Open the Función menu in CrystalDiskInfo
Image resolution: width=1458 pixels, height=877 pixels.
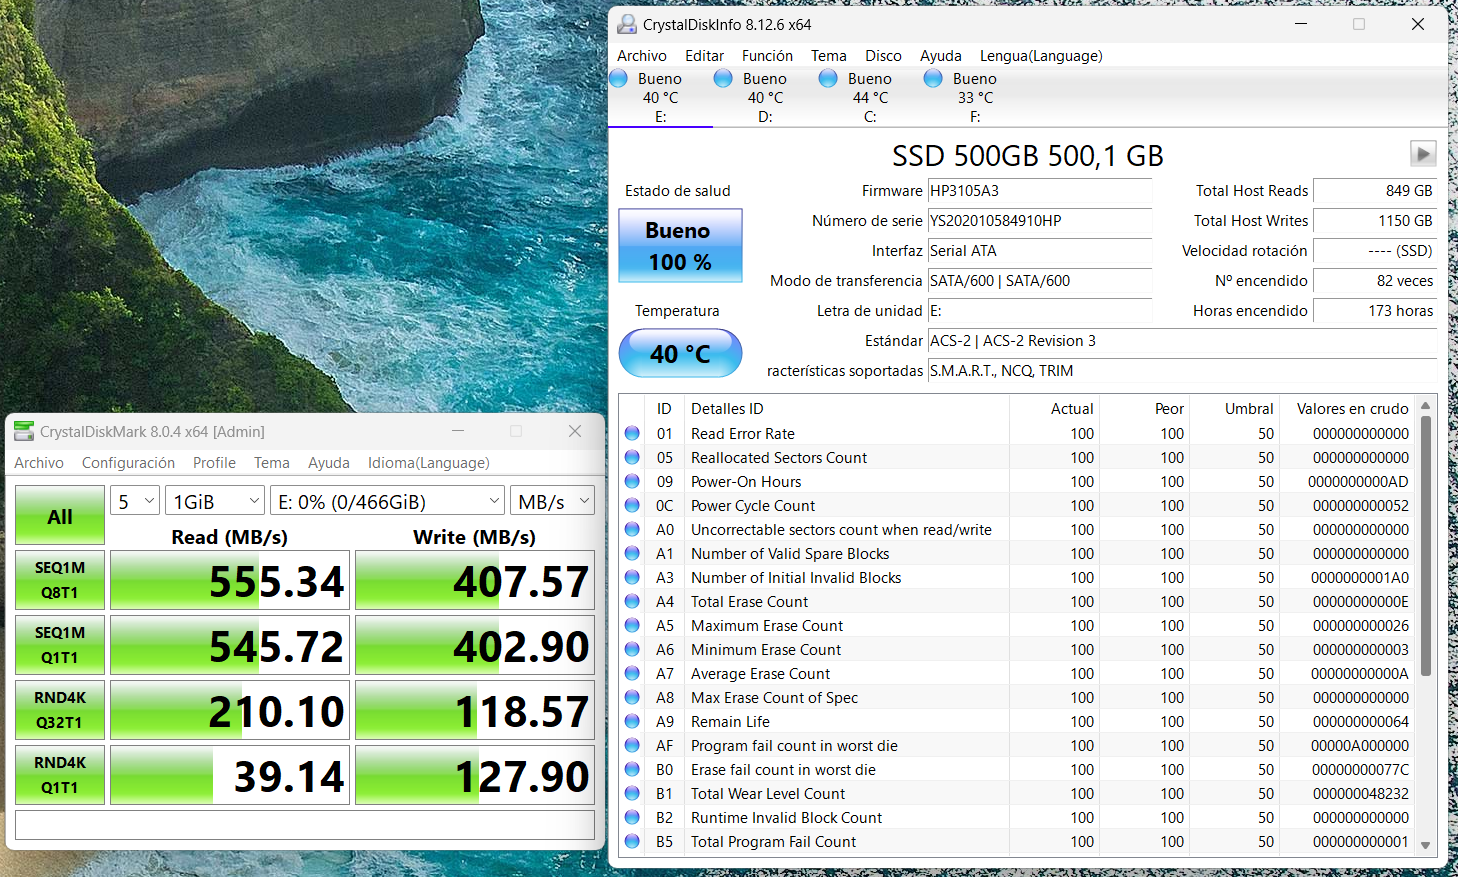click(x=767, y=56)
